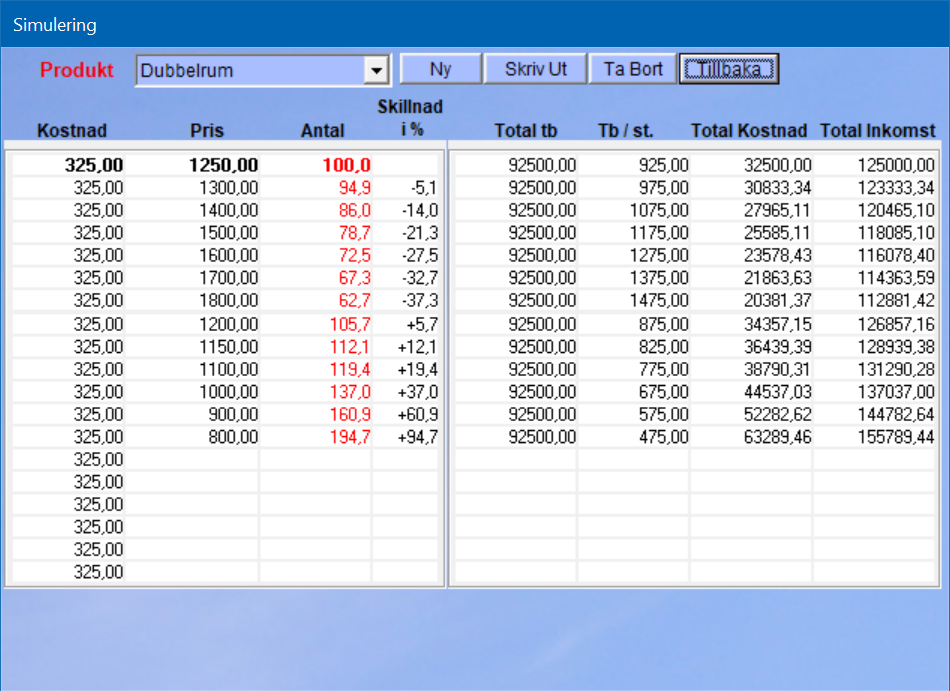The image size is (950, 691).
Task: Click the first empty Pris cell
Action: pyautogui.click(x=205, y=460)
